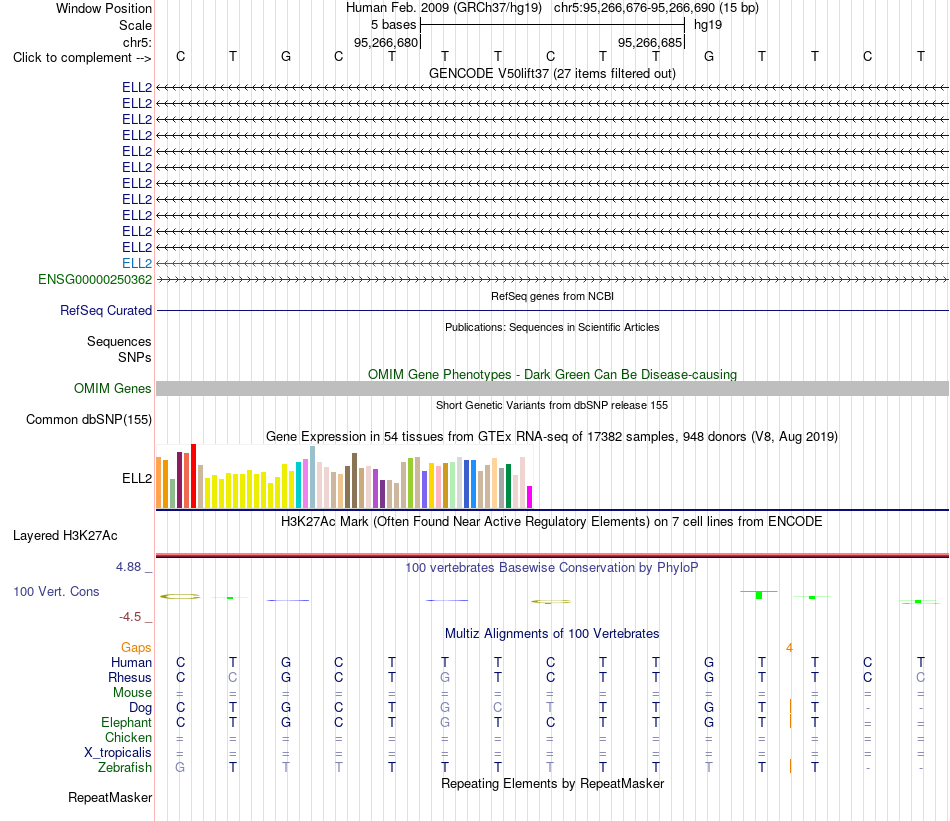
Task: Open the GENCODE V50lift37 track title
Action: pos(552,73)
